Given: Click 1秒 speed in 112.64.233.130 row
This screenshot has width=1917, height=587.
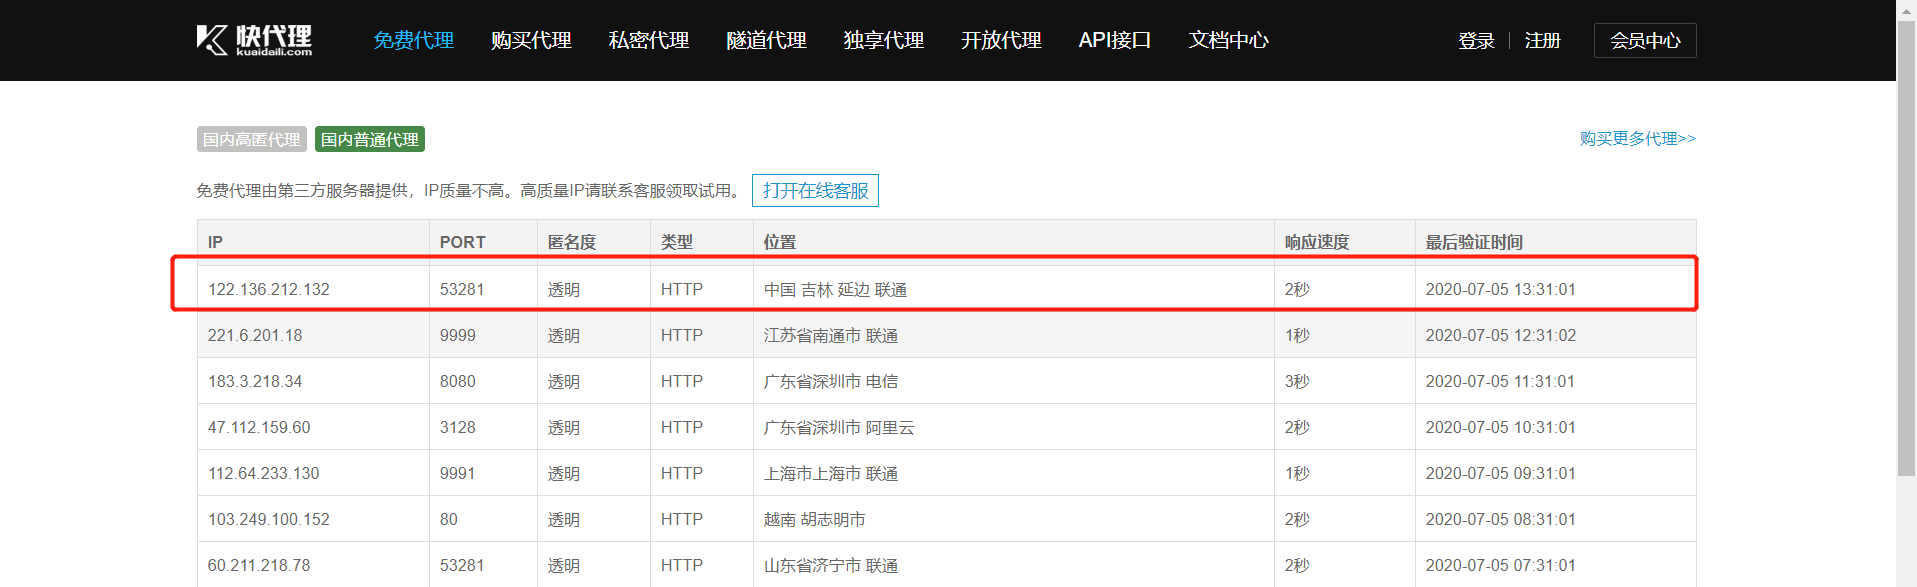Looking at the screenshot, I should coord(1297,473).
